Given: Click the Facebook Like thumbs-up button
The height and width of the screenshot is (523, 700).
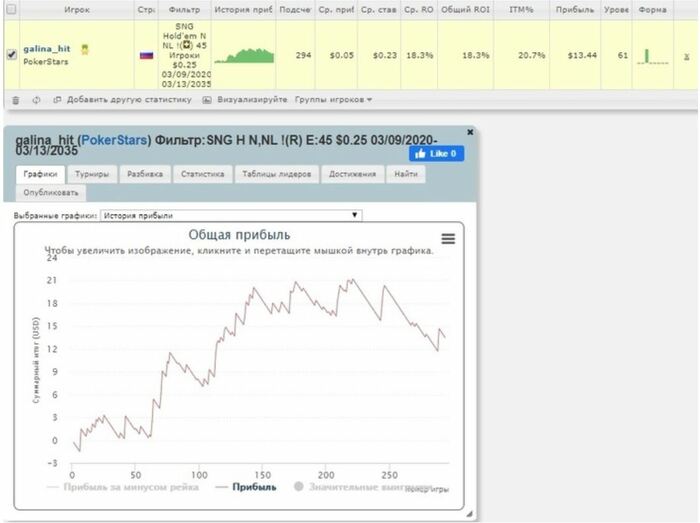Looking at the screenshot, I should pyautogui.click(x=436, y=154).
